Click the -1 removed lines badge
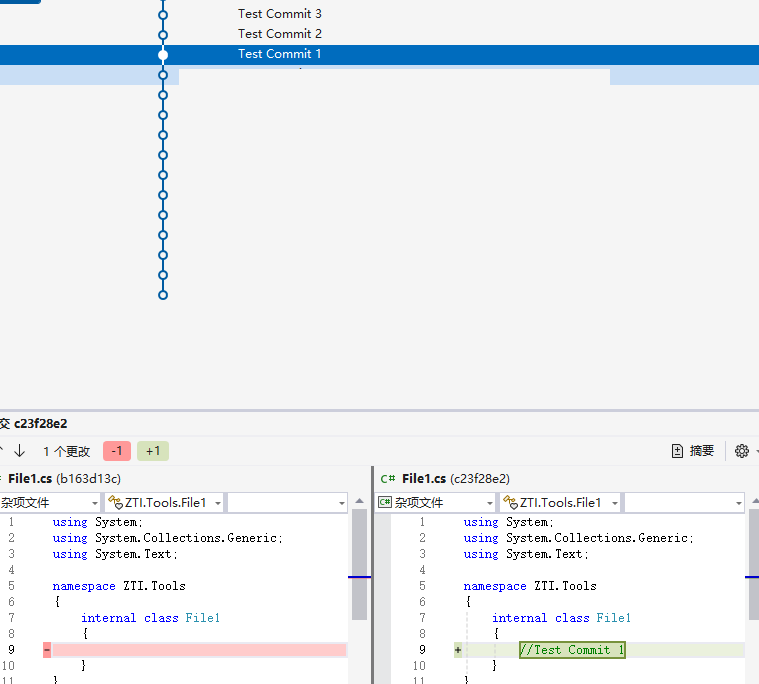Viewport: 759px width, 684px height. pyautogui.click(x=117, y=451)
